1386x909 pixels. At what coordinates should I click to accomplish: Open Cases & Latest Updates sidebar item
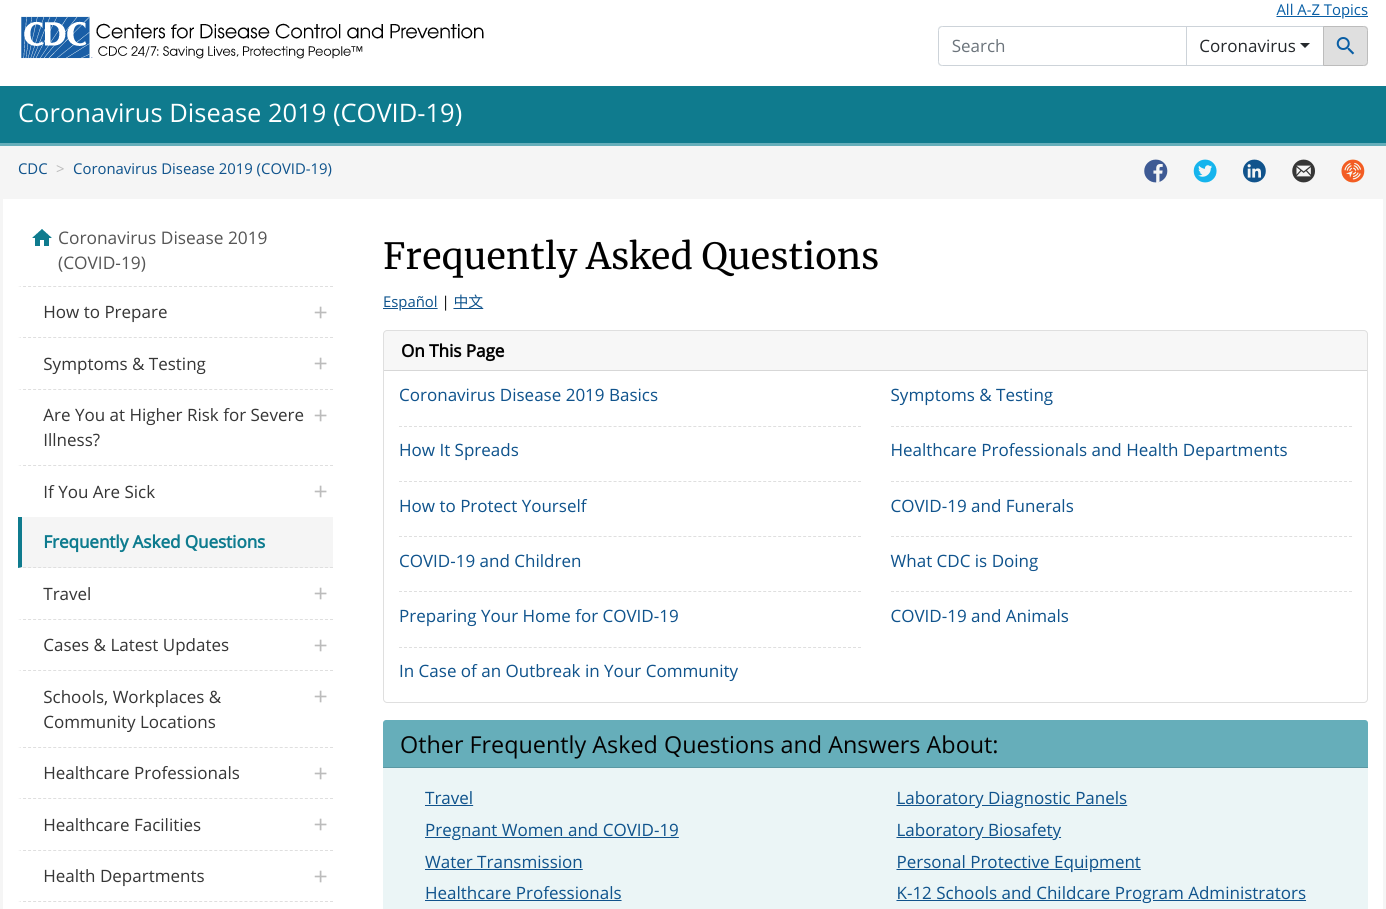[x=136, y=645]
